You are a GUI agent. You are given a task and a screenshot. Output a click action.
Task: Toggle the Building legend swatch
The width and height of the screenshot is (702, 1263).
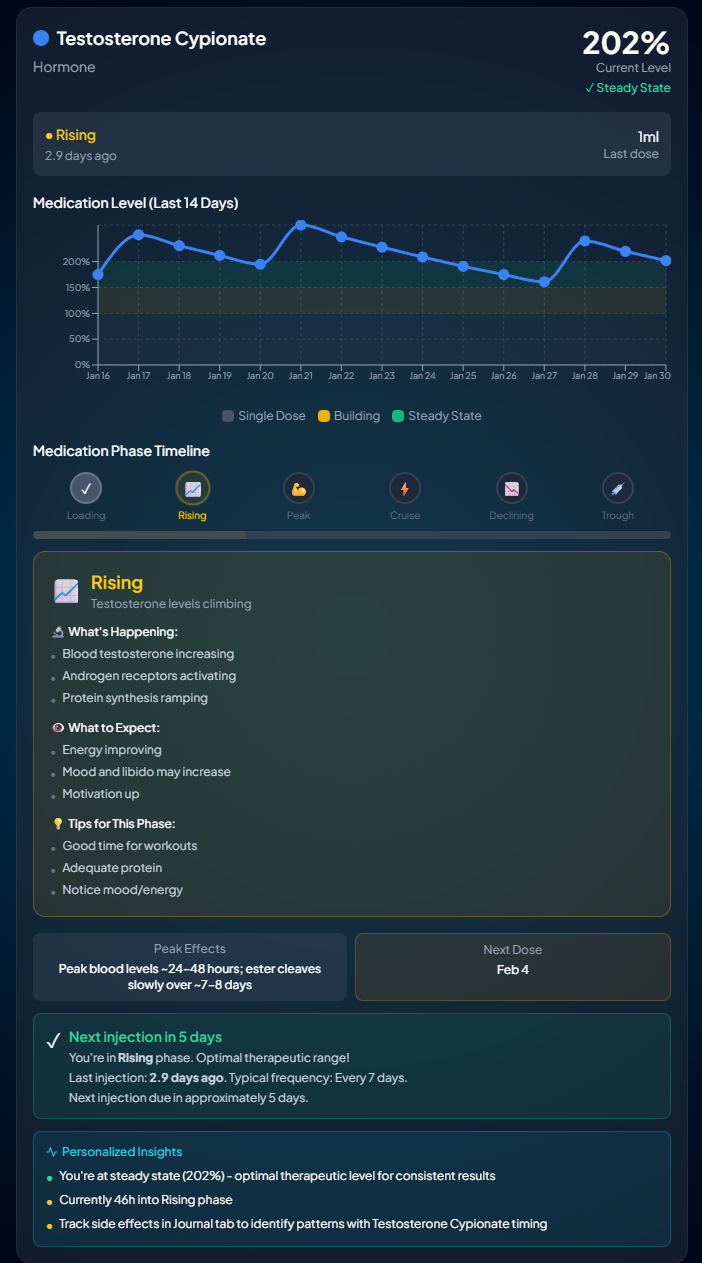(324, 416)
